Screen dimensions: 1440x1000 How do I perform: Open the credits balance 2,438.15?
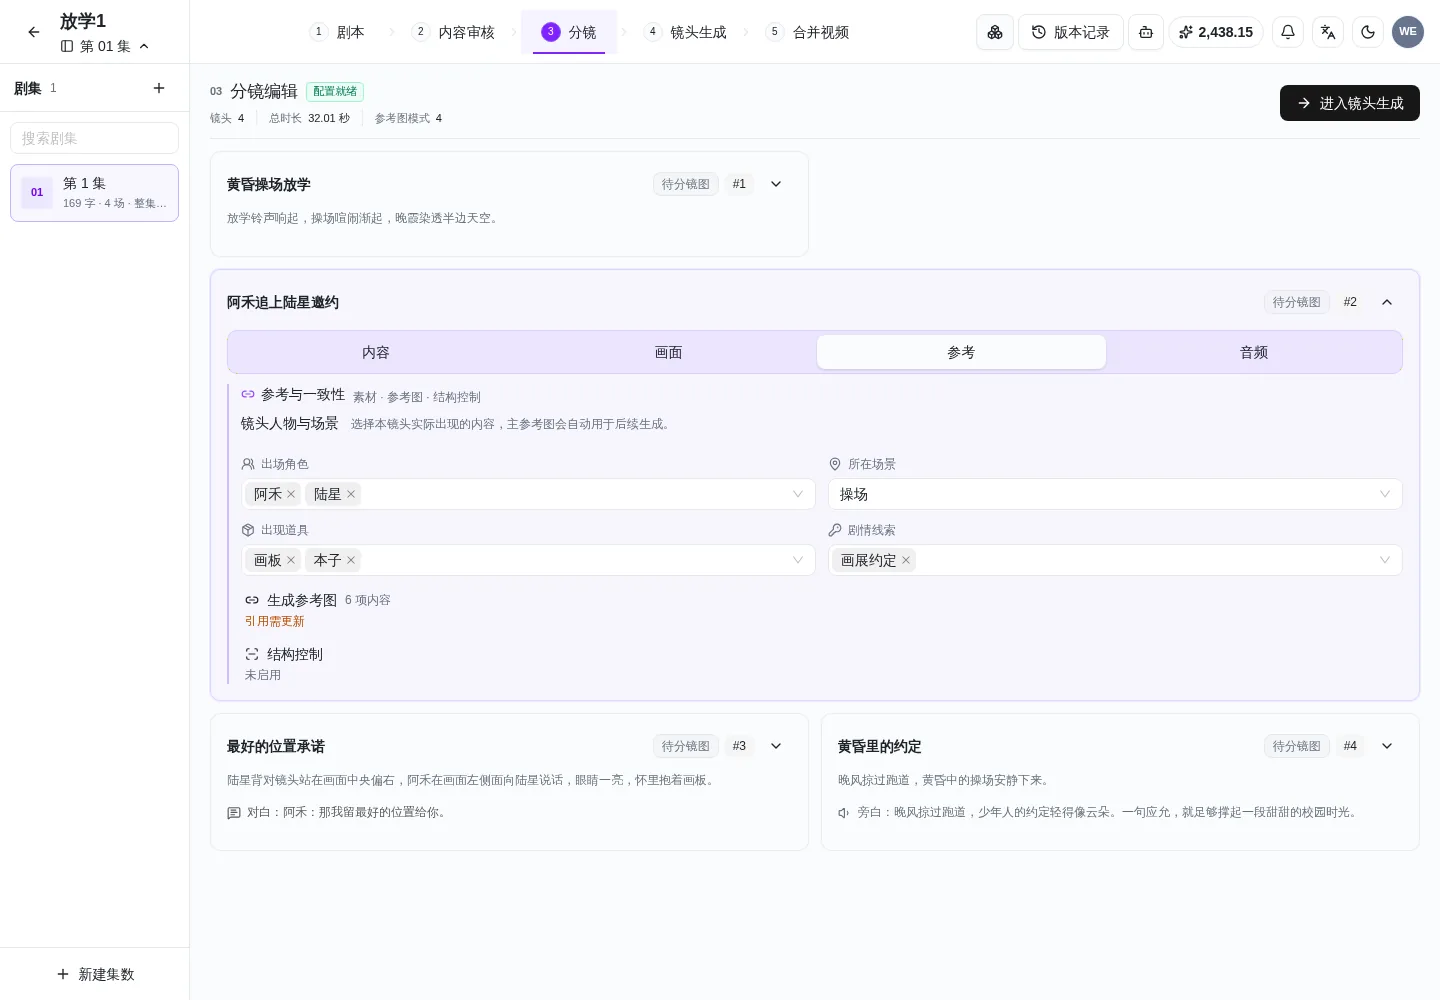[1216, 32]
